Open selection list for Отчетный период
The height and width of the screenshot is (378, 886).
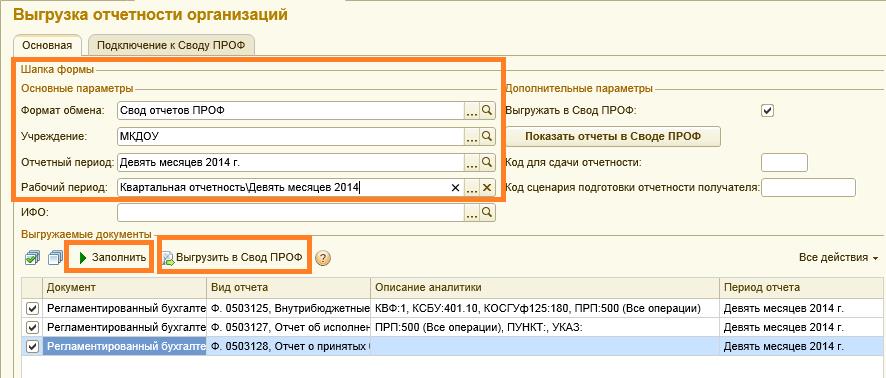tap(472, 162)
